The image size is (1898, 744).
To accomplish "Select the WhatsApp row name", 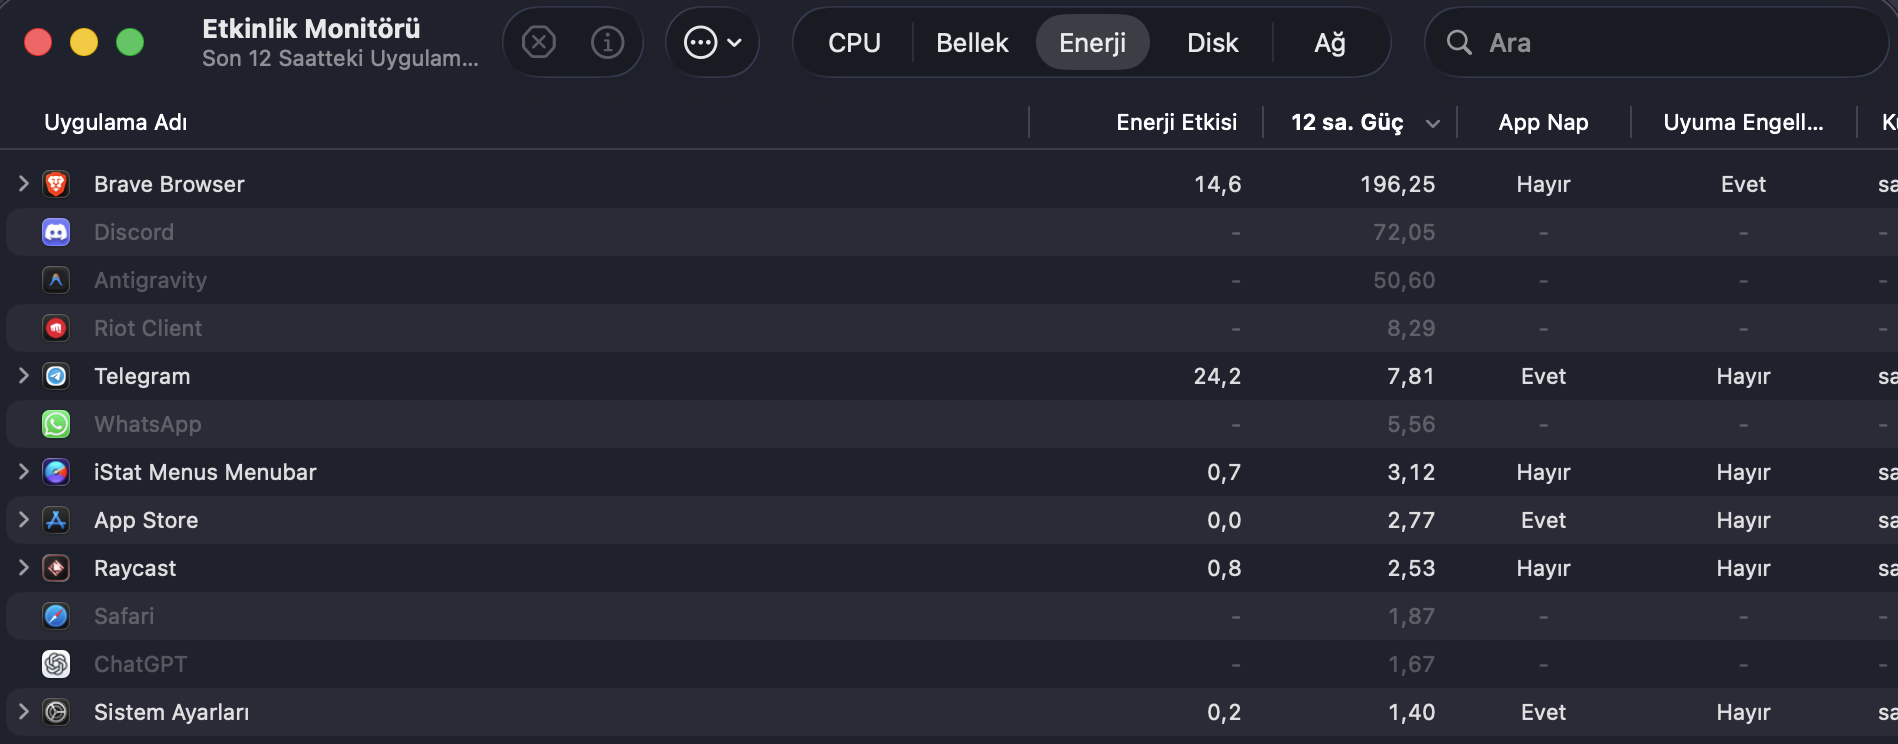I will 148,424.
